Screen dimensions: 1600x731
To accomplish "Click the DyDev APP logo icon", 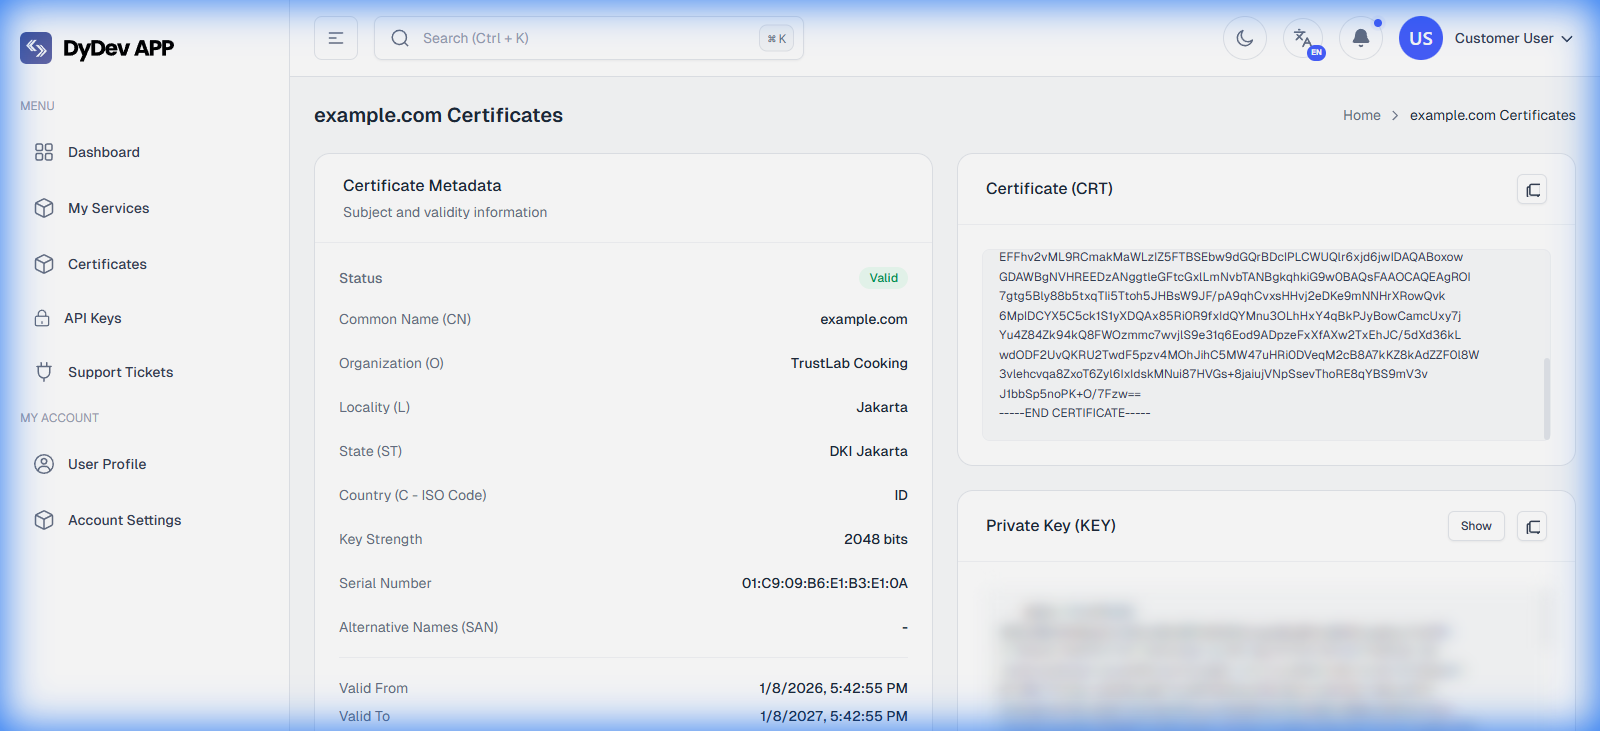I will coord(36,48).
